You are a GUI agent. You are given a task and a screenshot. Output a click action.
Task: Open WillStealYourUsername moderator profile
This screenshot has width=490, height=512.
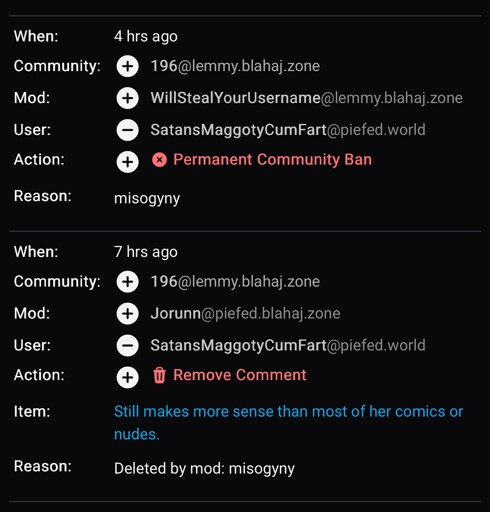click(x=306, y=98)
